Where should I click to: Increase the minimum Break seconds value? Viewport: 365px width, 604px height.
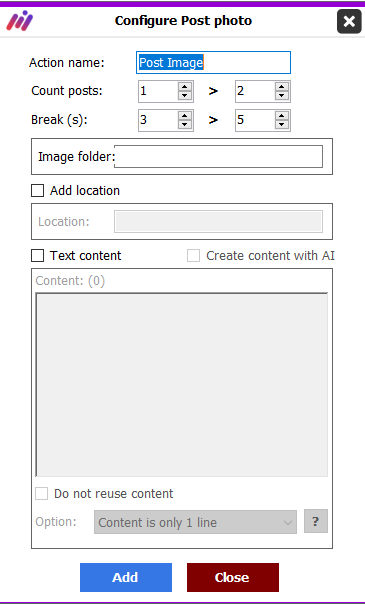click(x=185, y=116)
